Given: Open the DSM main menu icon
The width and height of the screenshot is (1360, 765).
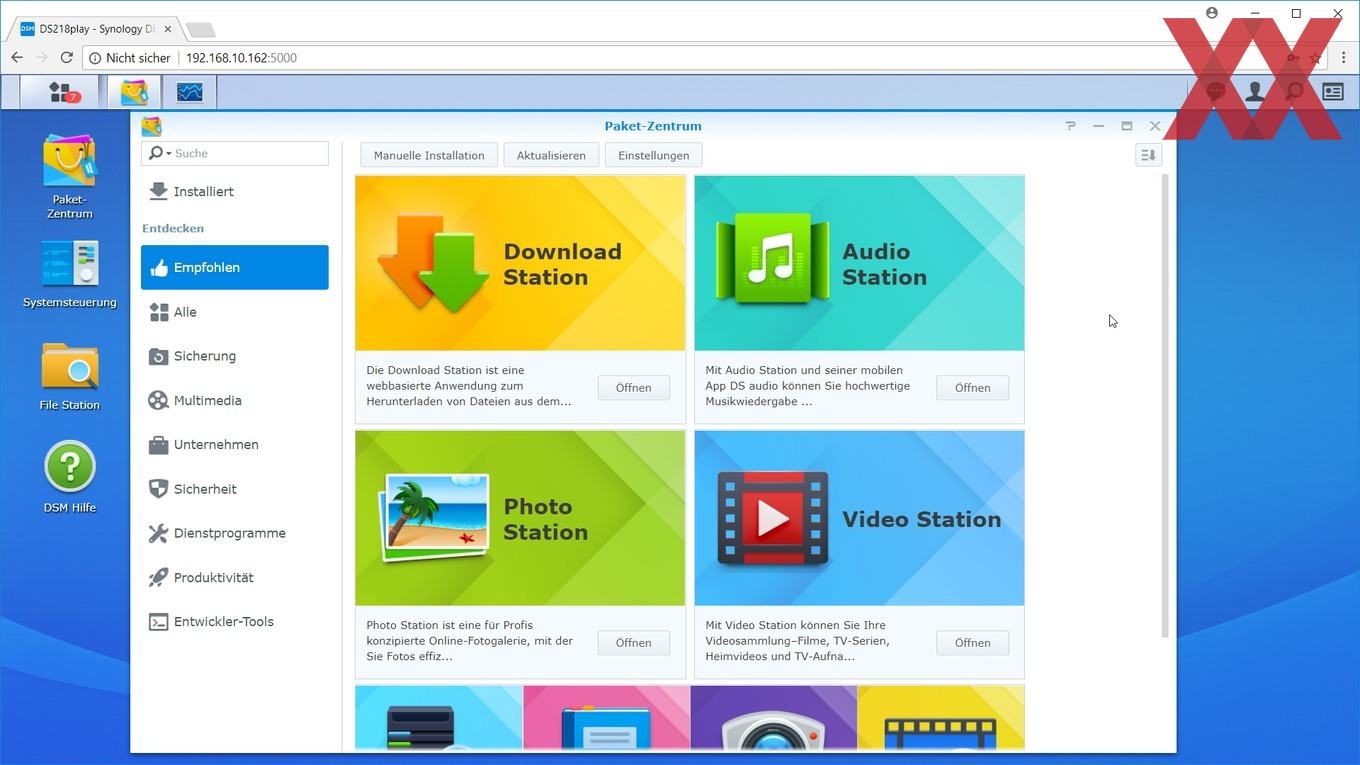Looking at the screenshot, I should pyautogui.click(x=61, y=92).
